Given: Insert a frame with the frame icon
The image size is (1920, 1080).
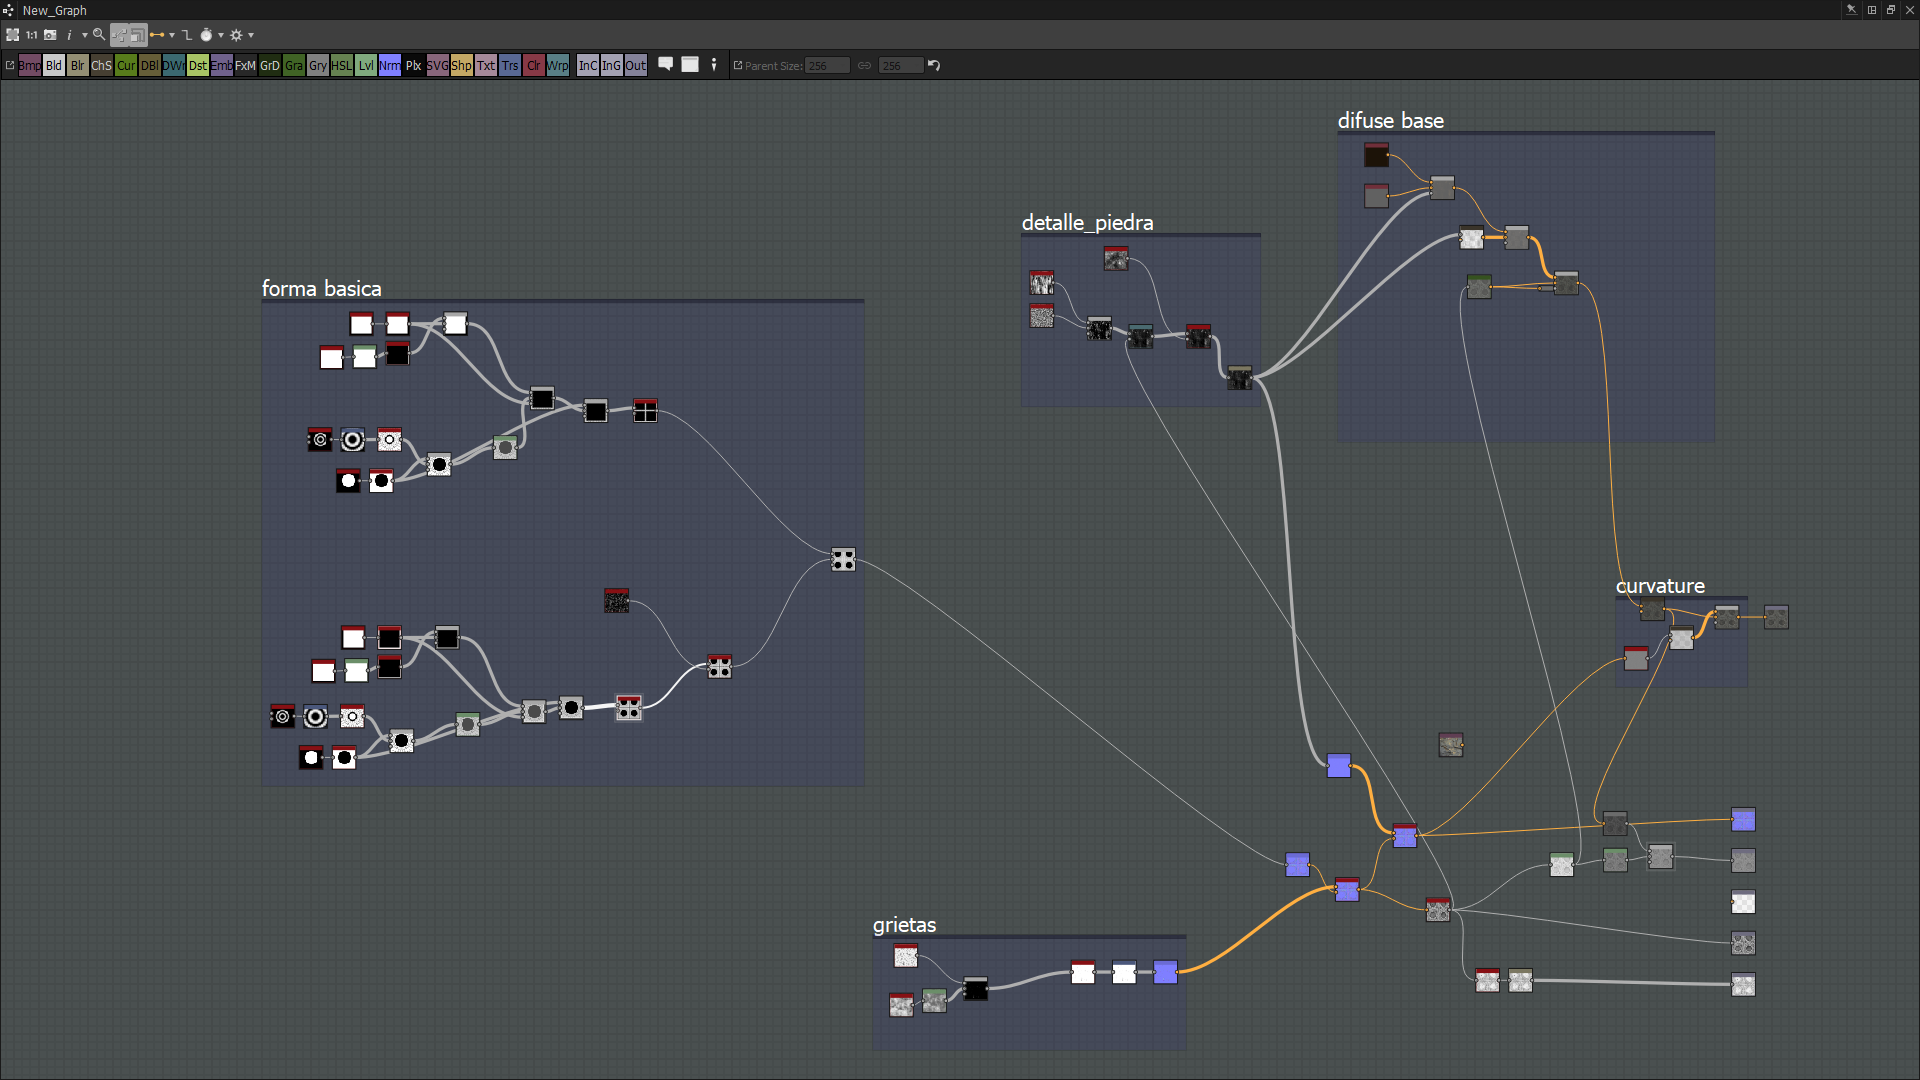Looking at the screenshot, I should [x=690, y=65].
